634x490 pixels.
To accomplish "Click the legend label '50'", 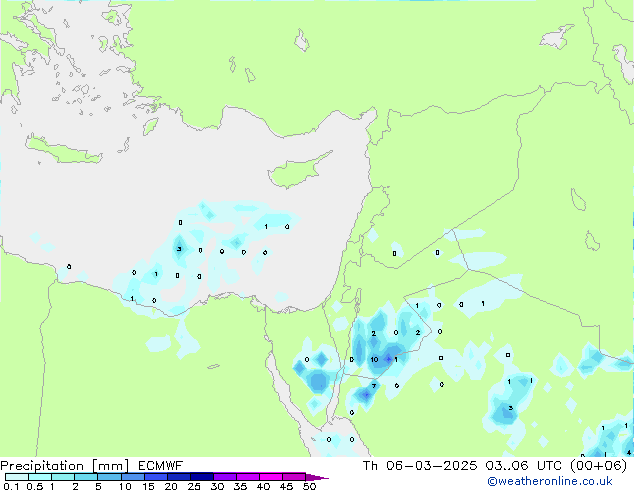I will point(309,486).
